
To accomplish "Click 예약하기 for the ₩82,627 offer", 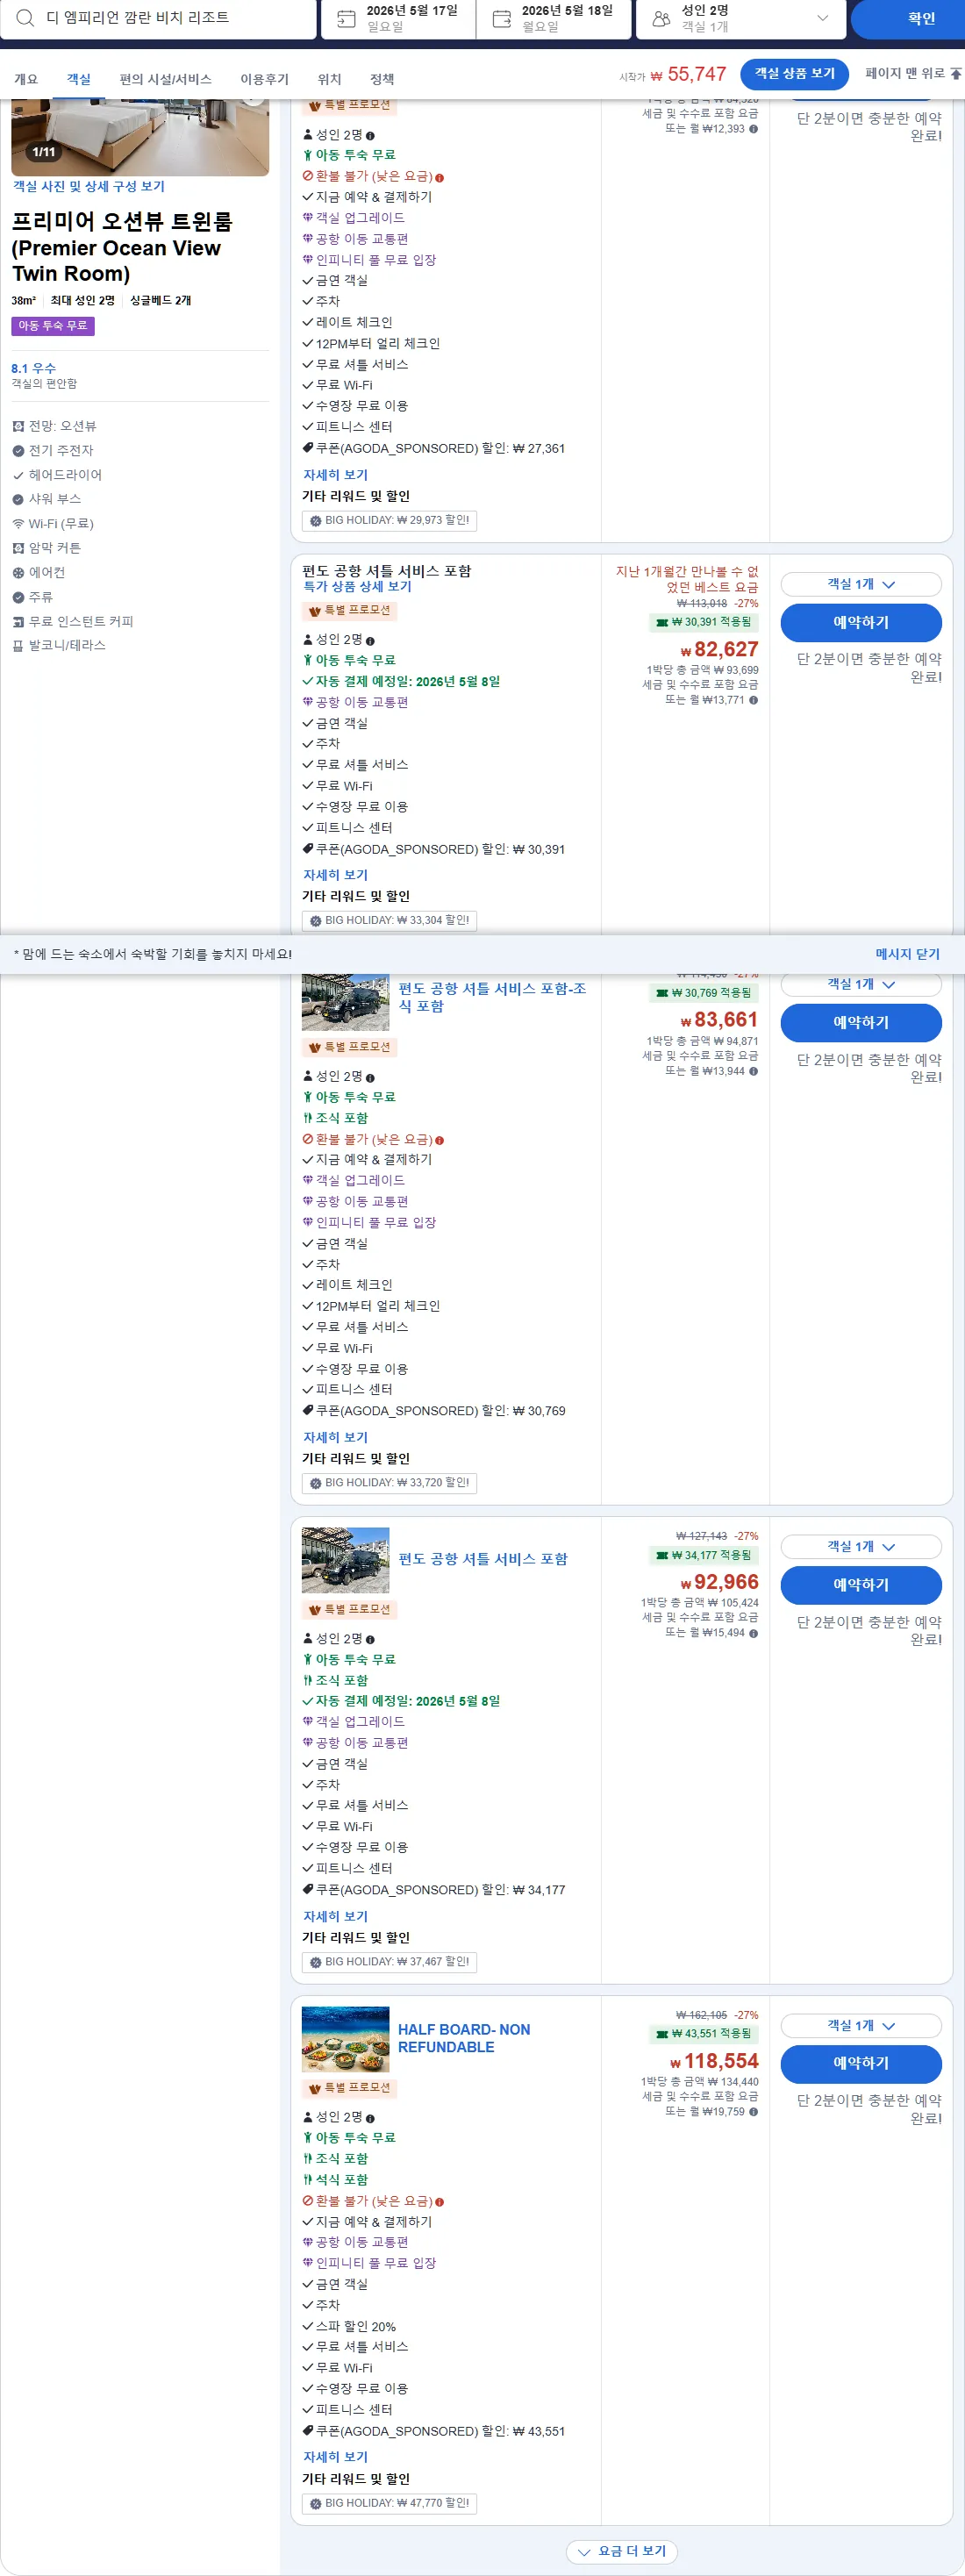I will click(861, 622).
